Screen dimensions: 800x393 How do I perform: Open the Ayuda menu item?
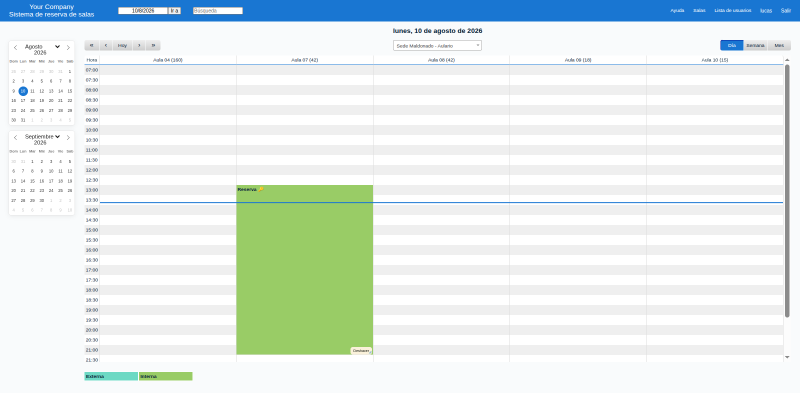coord(677,10)
